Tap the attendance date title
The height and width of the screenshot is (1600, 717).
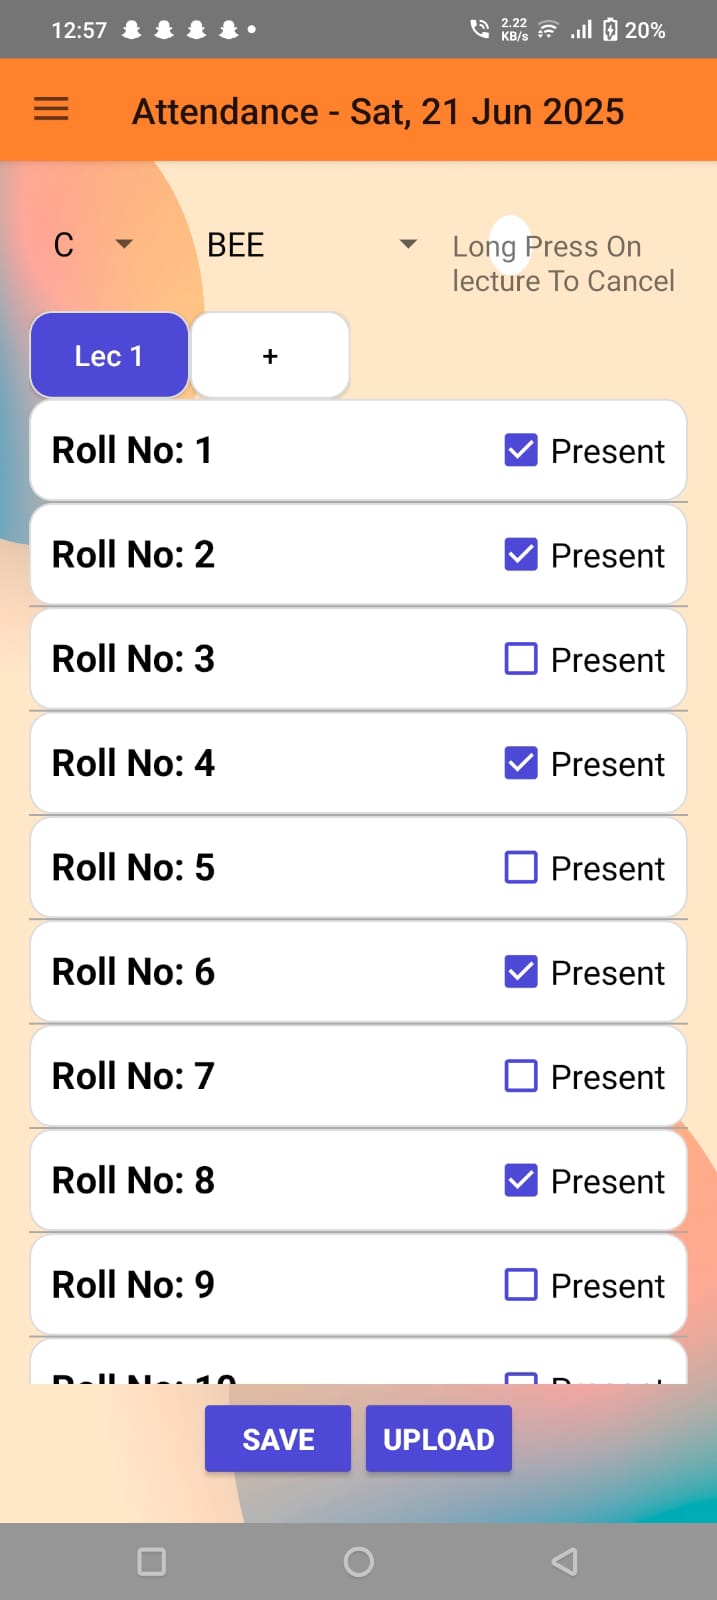coord(378,112)
